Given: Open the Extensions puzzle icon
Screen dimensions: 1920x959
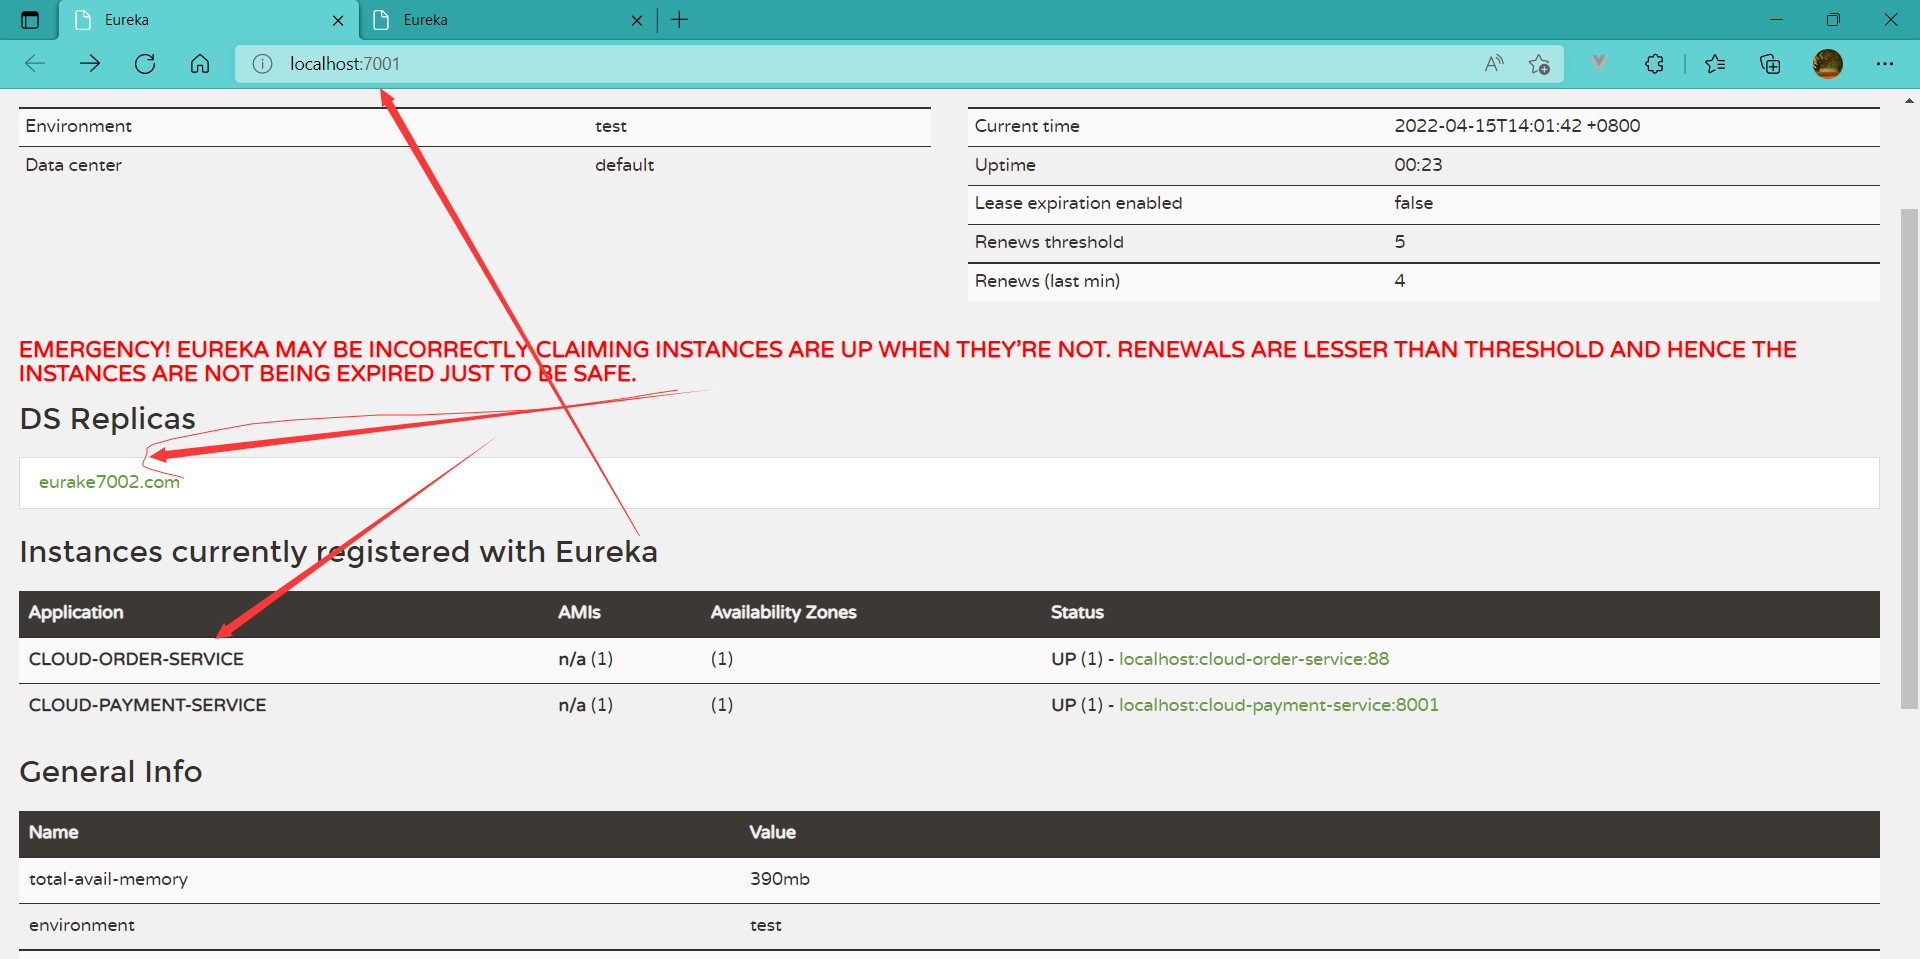Looking at the screenshot, I should pos(1654,64).
